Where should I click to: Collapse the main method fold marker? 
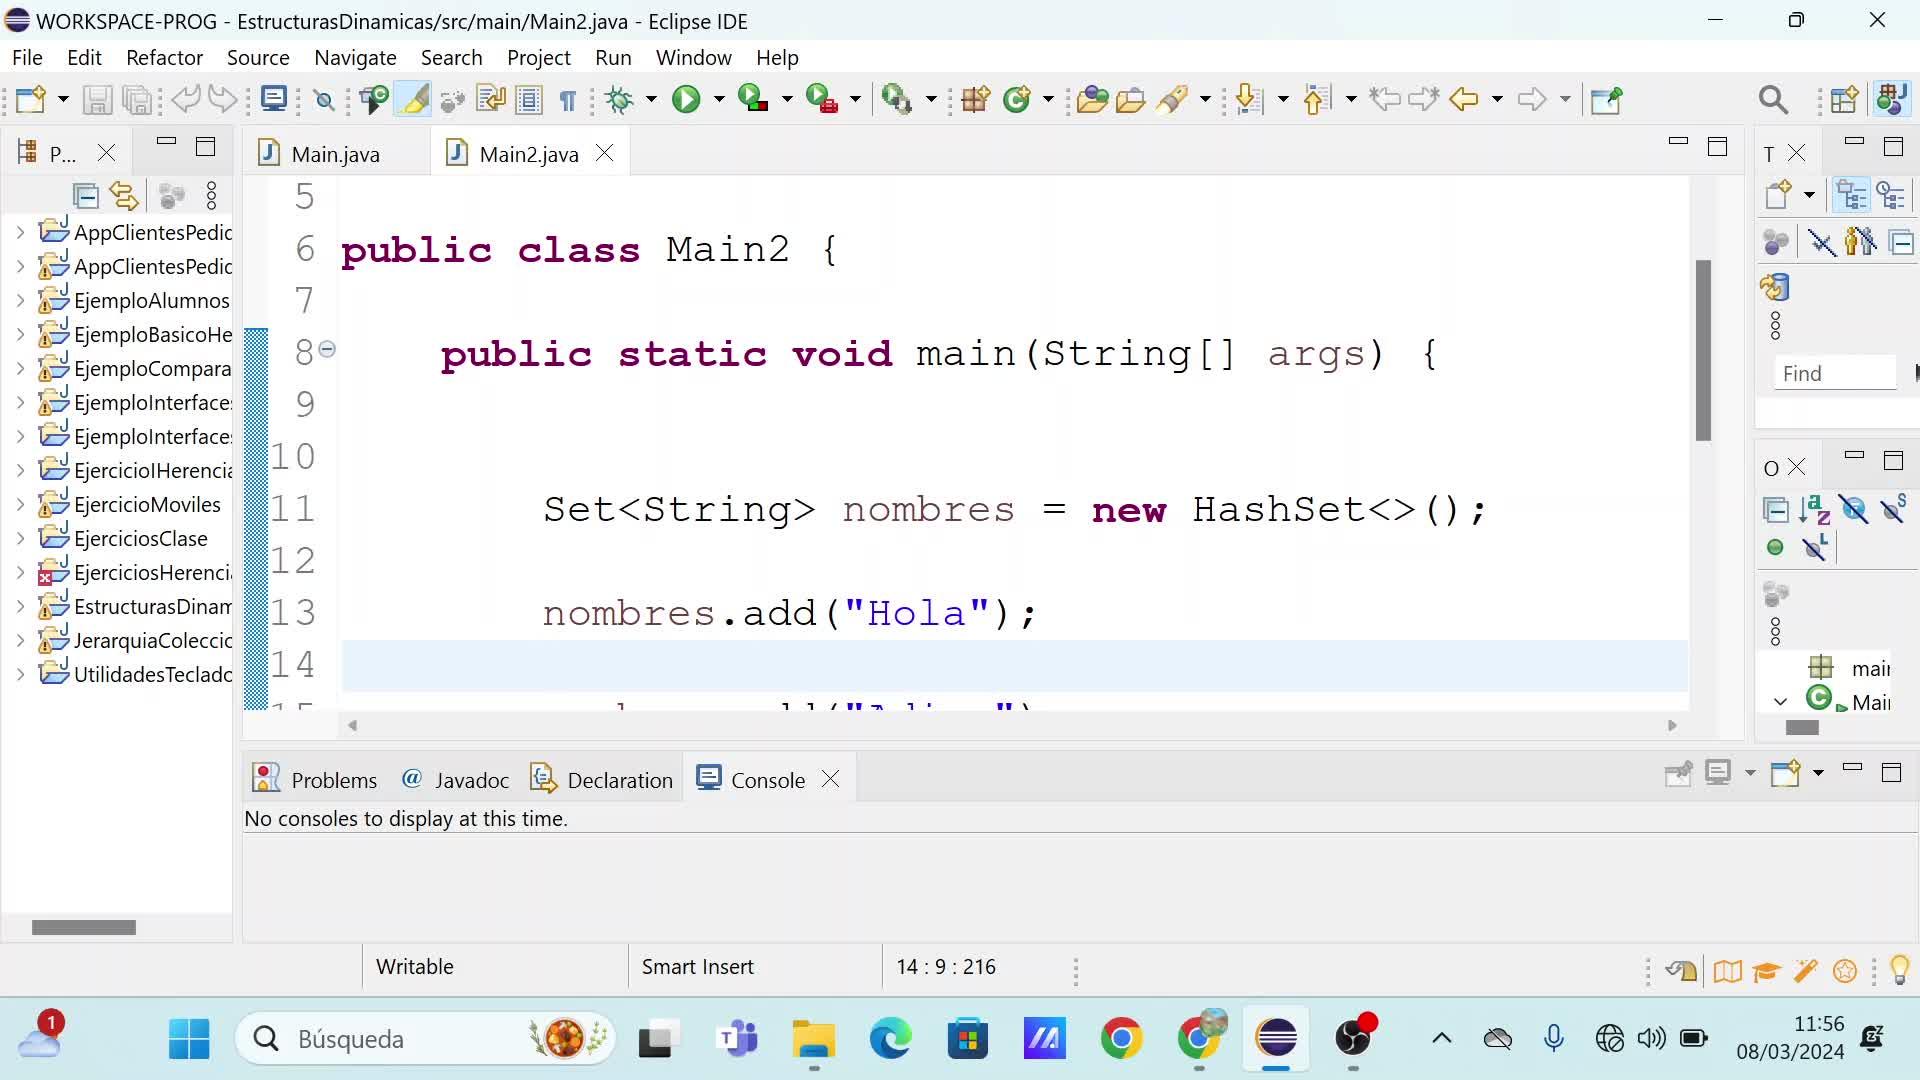pyautogui.click(x=327, y=349)
